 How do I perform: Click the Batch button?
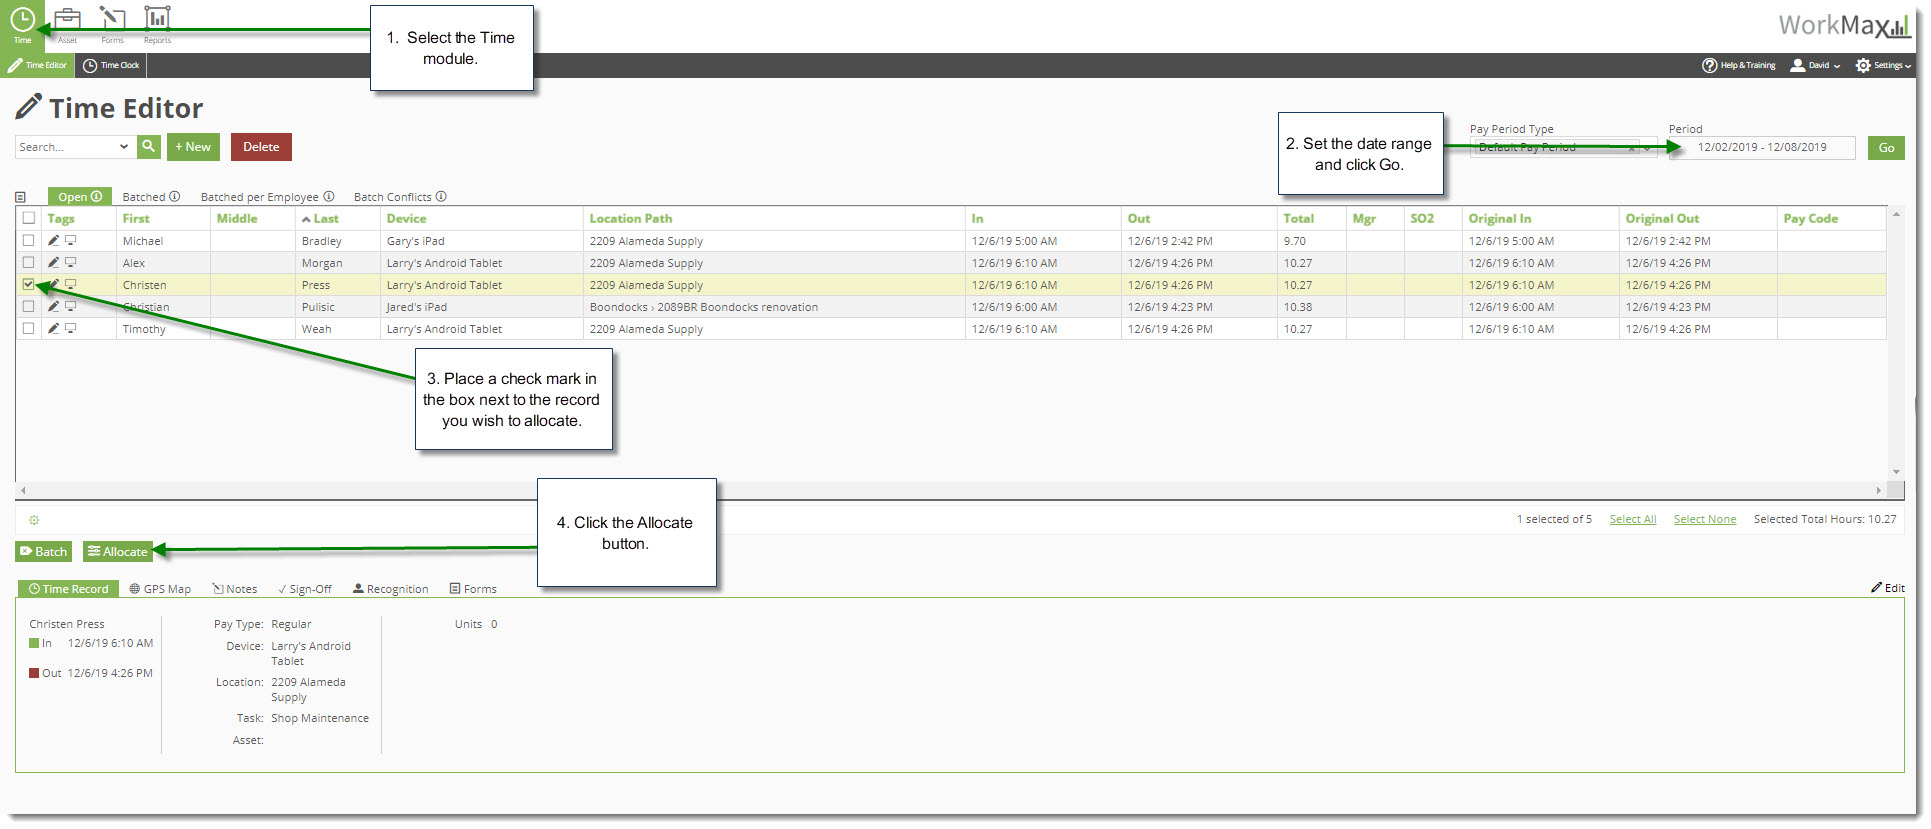tap(43, 552)
